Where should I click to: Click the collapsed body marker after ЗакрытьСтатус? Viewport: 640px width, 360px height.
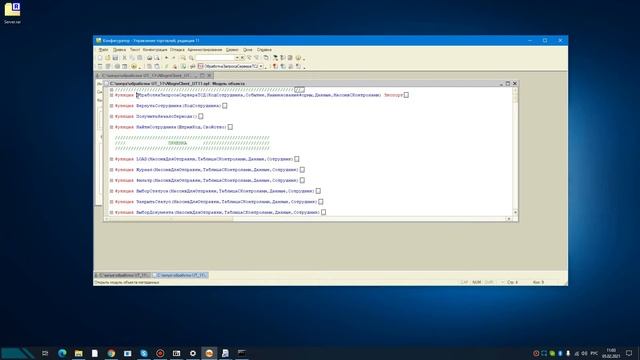(320, 202)
